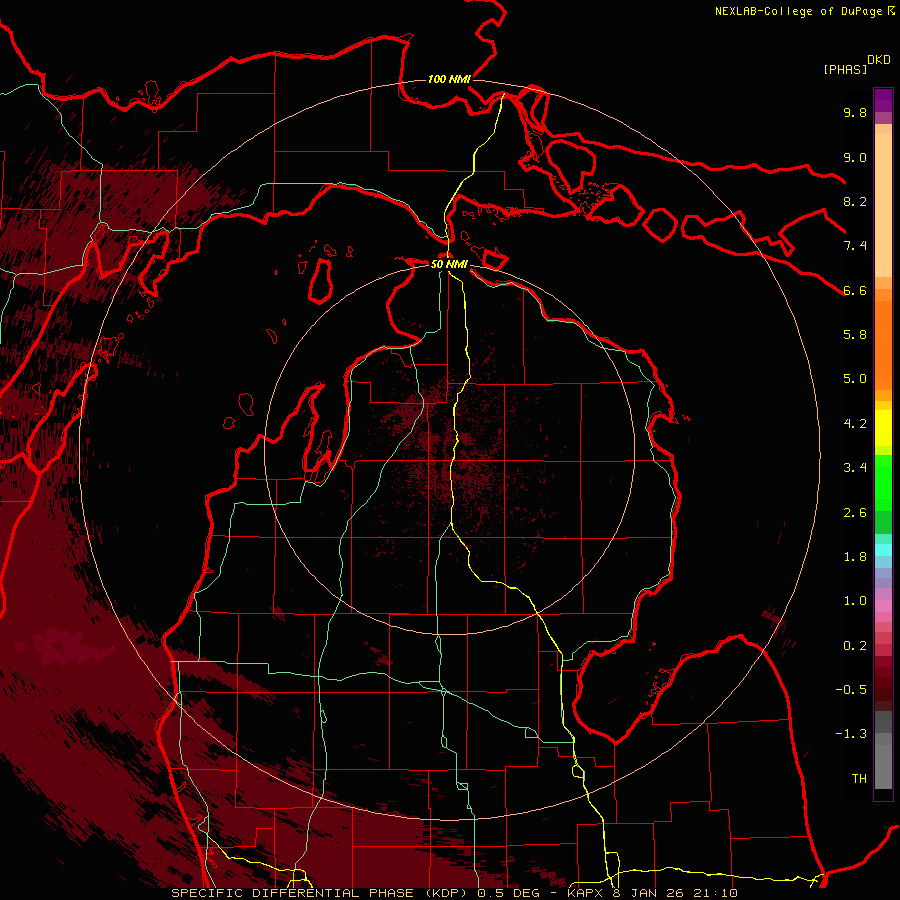
Task: Pick the bright green band of the color scale
Action: (883, 483)
